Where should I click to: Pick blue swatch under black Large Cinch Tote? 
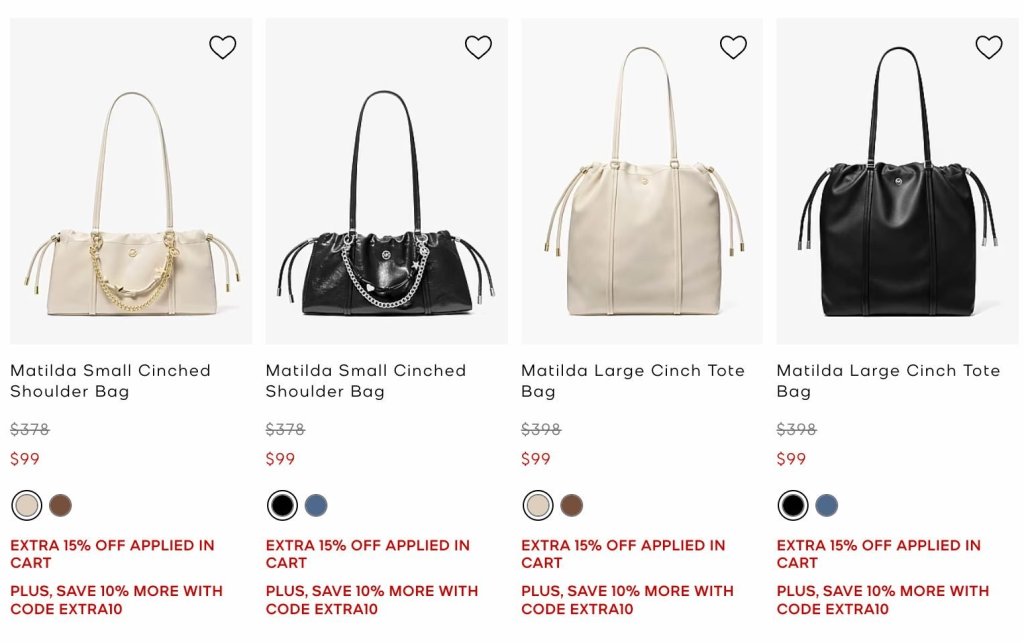pyautogui.click(x=827, y=505)
